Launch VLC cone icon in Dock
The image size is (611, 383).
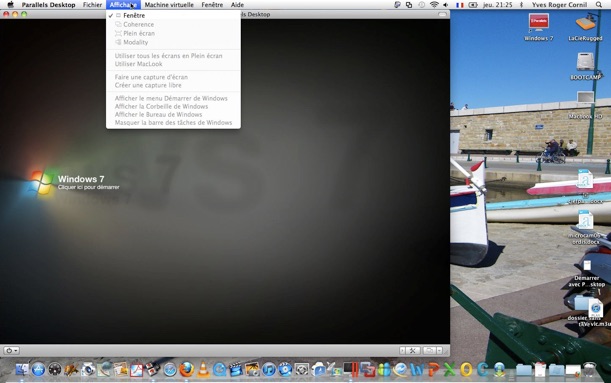pyautogui.click(x=203, y=369)
